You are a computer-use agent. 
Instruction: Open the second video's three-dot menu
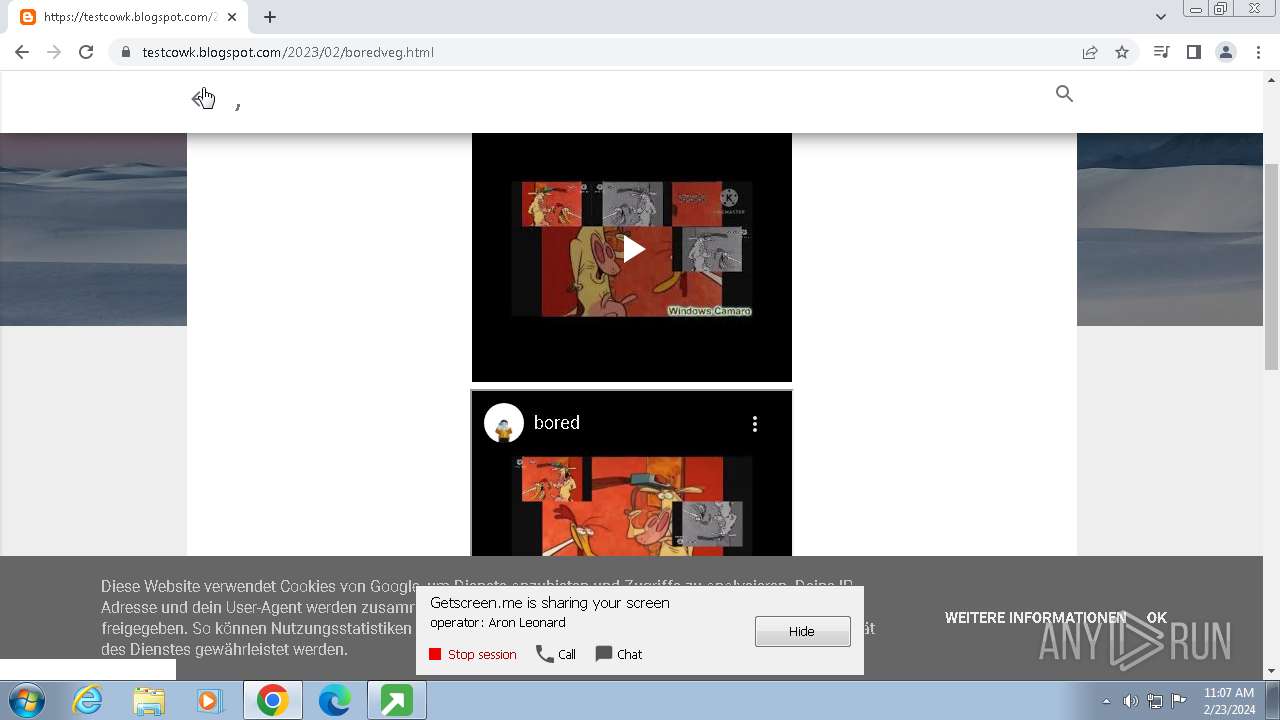pos(755,424)
